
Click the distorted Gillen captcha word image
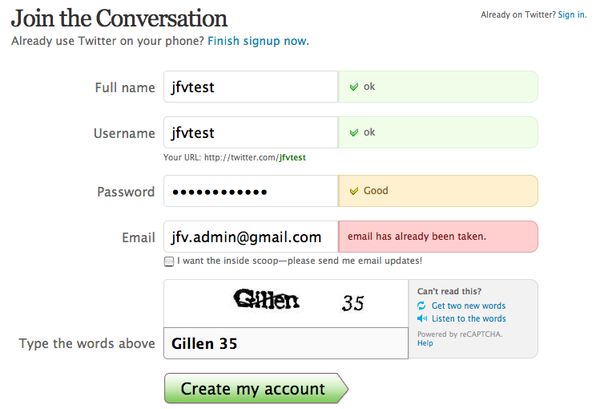[x=266, y=300]
